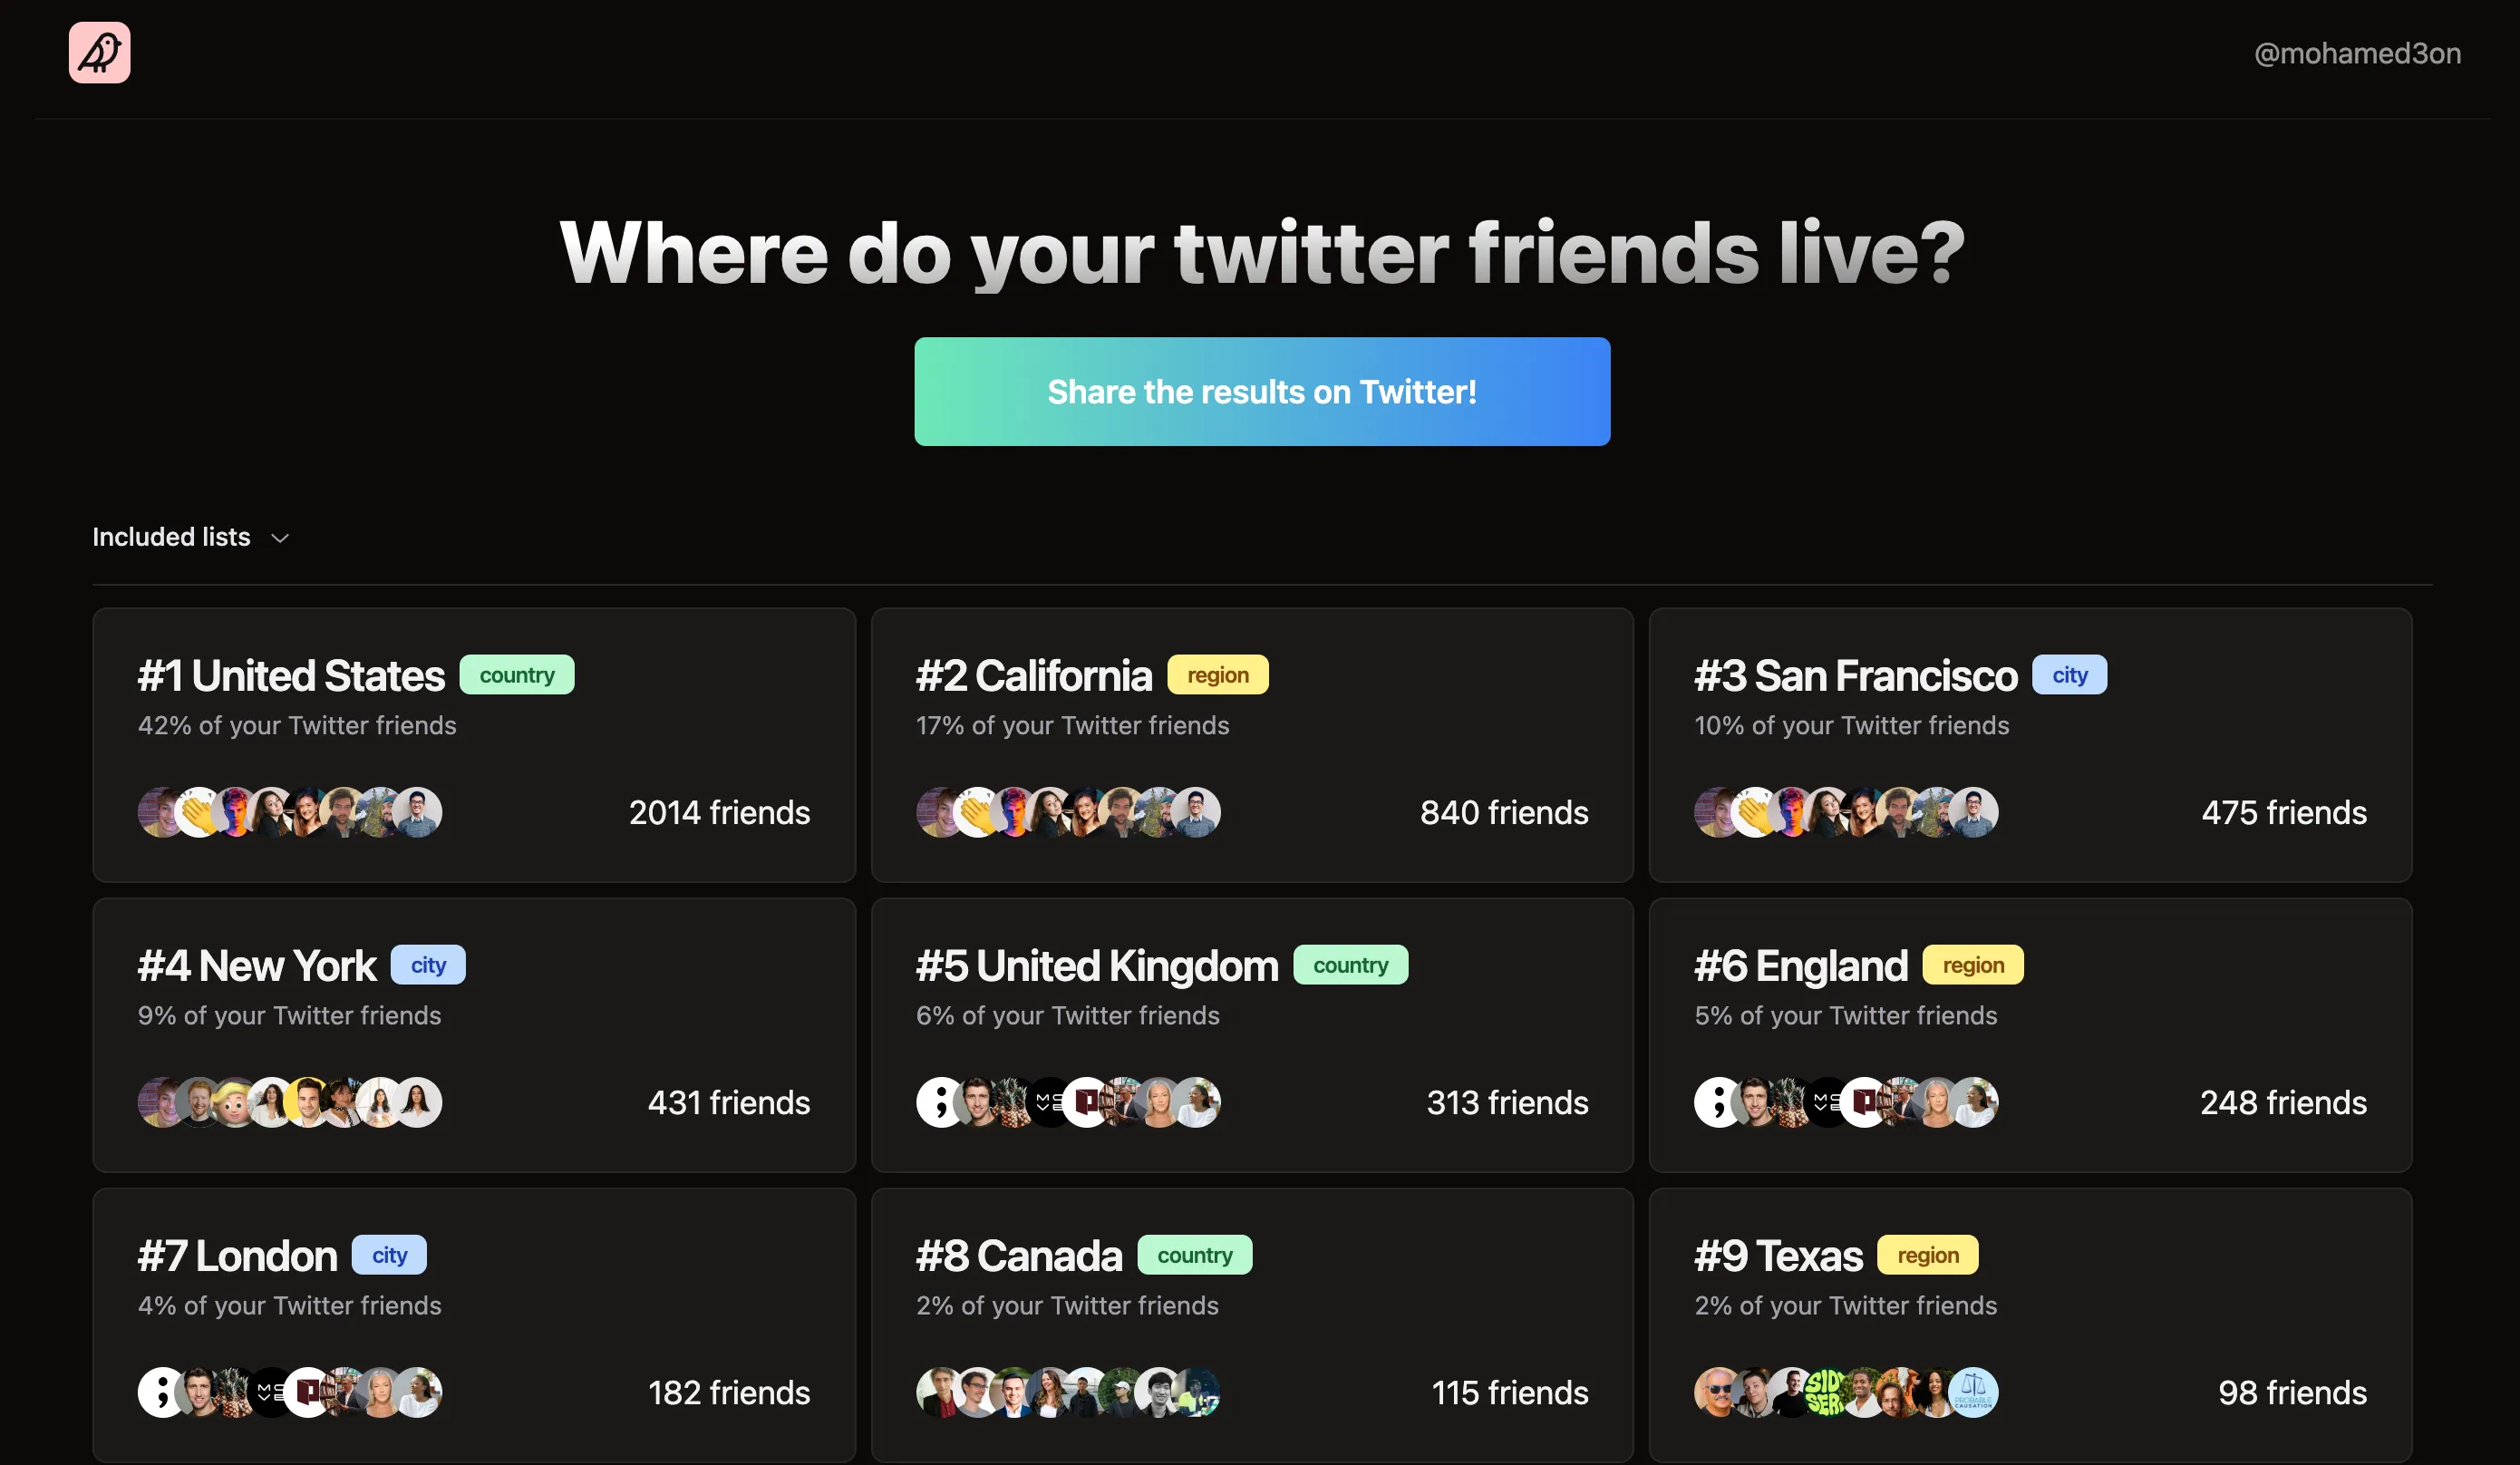2520x1465 pixels.
Task: Click the chevron next to Included lists
Action: (279, 538)
